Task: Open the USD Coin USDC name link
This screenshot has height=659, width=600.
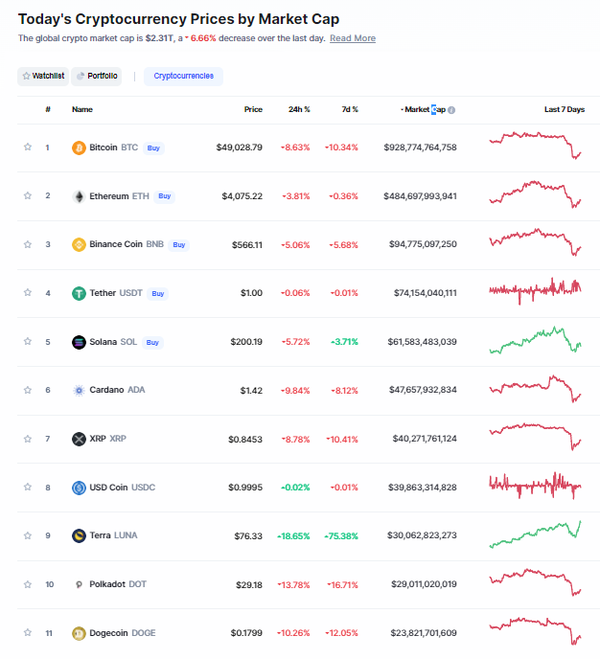Action: click(x=122, y=488)
